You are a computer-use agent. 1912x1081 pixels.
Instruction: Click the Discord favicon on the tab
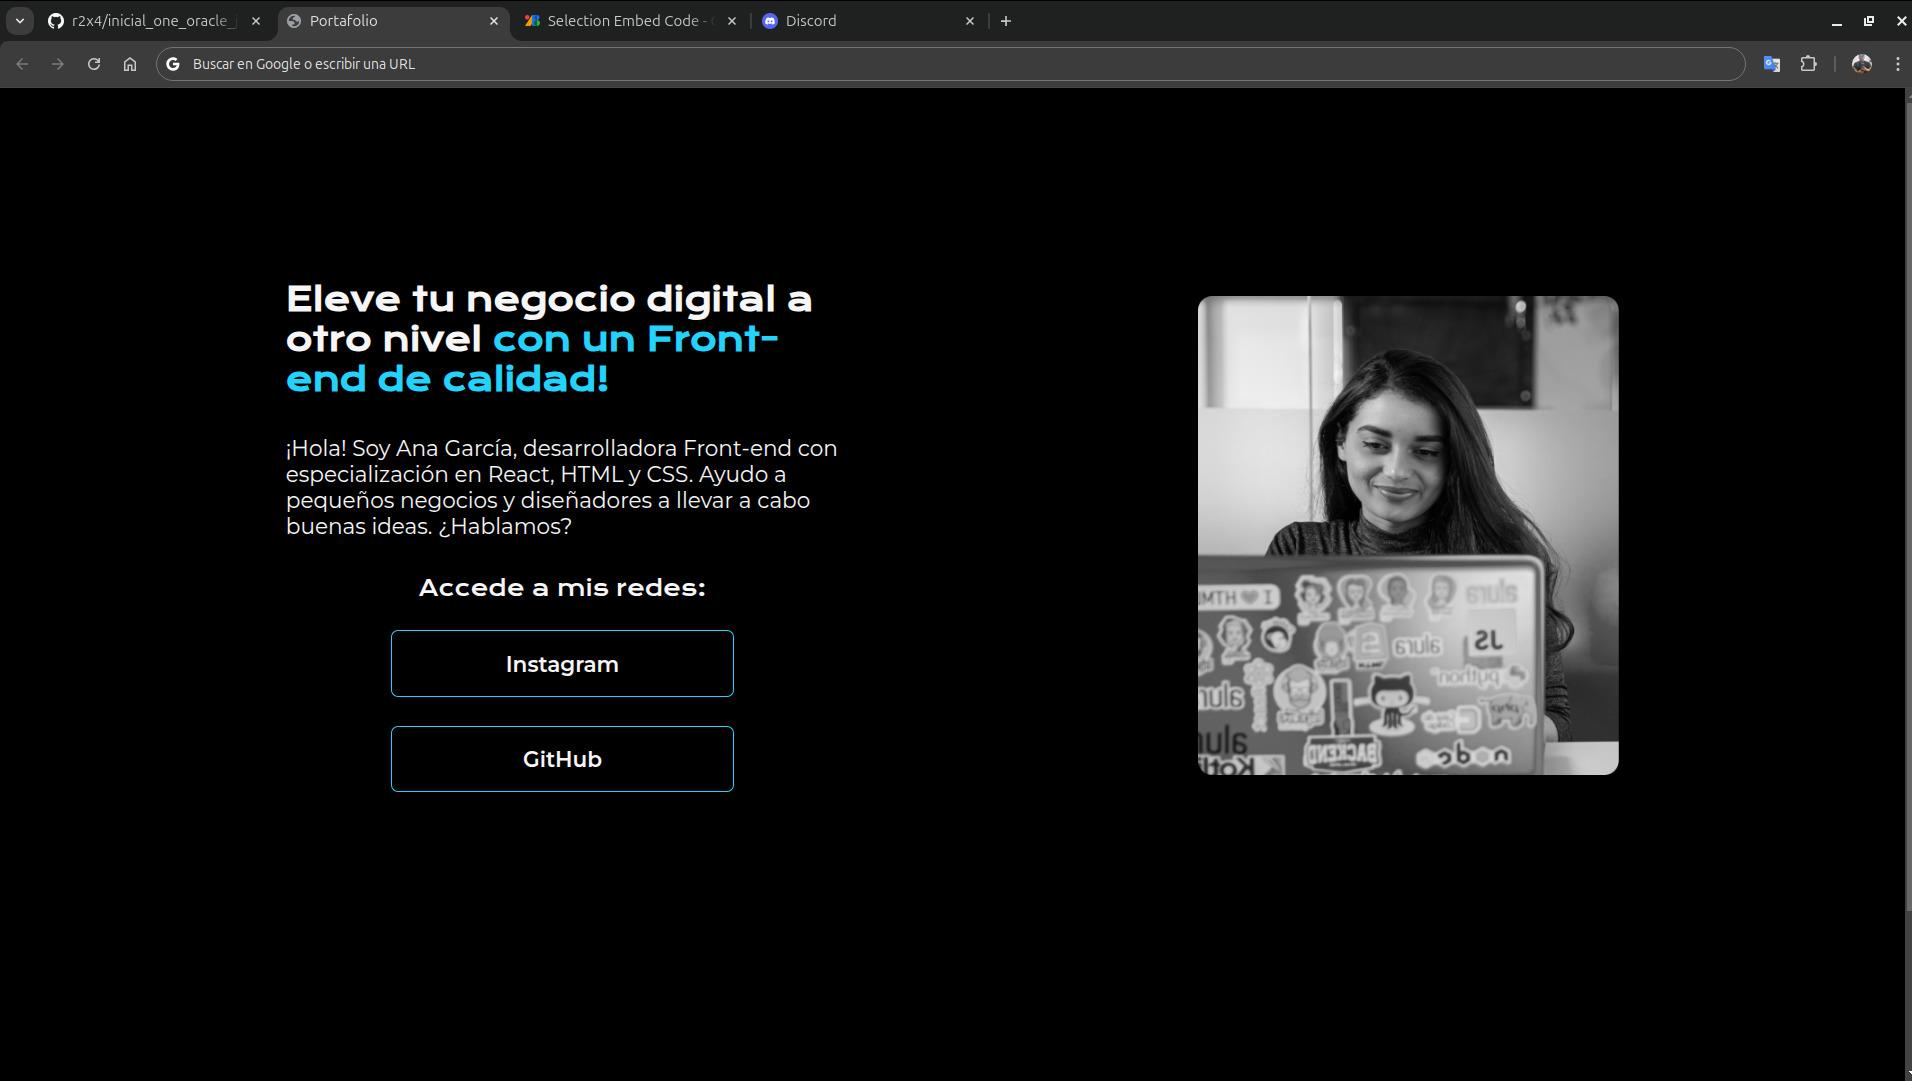click(770, 21)
